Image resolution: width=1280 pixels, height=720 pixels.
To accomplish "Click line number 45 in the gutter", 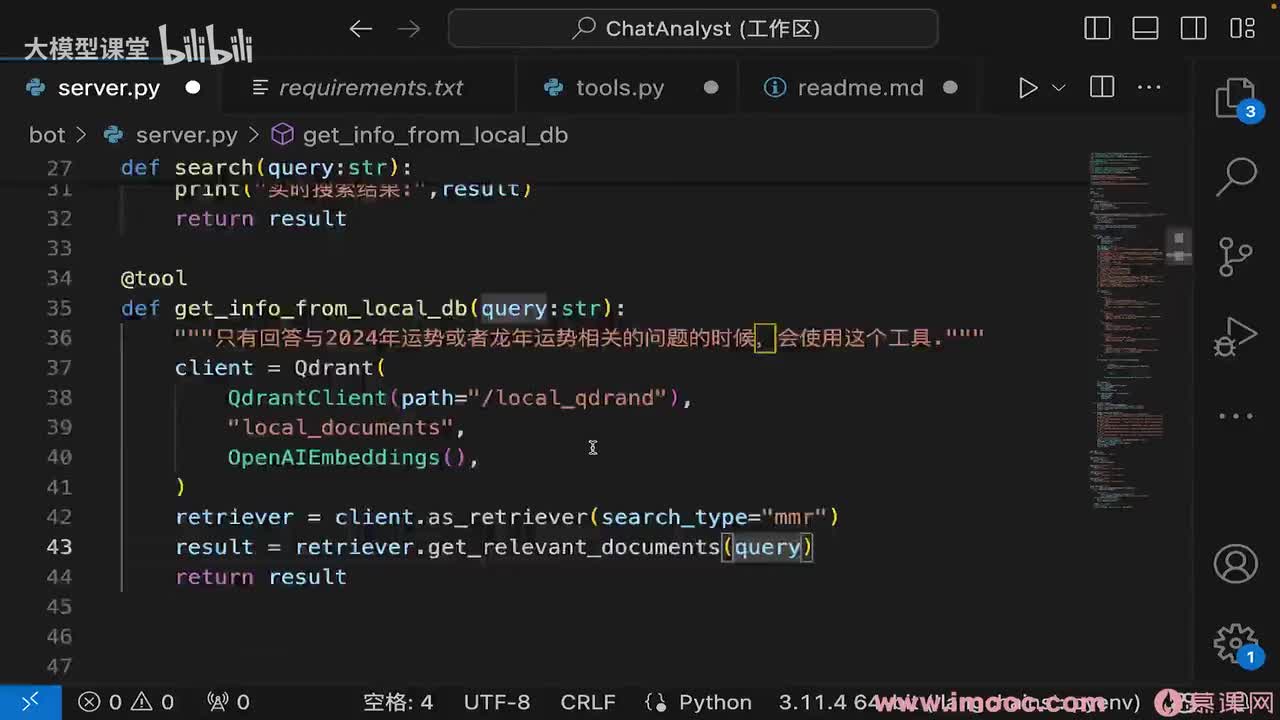I will 59,607.
